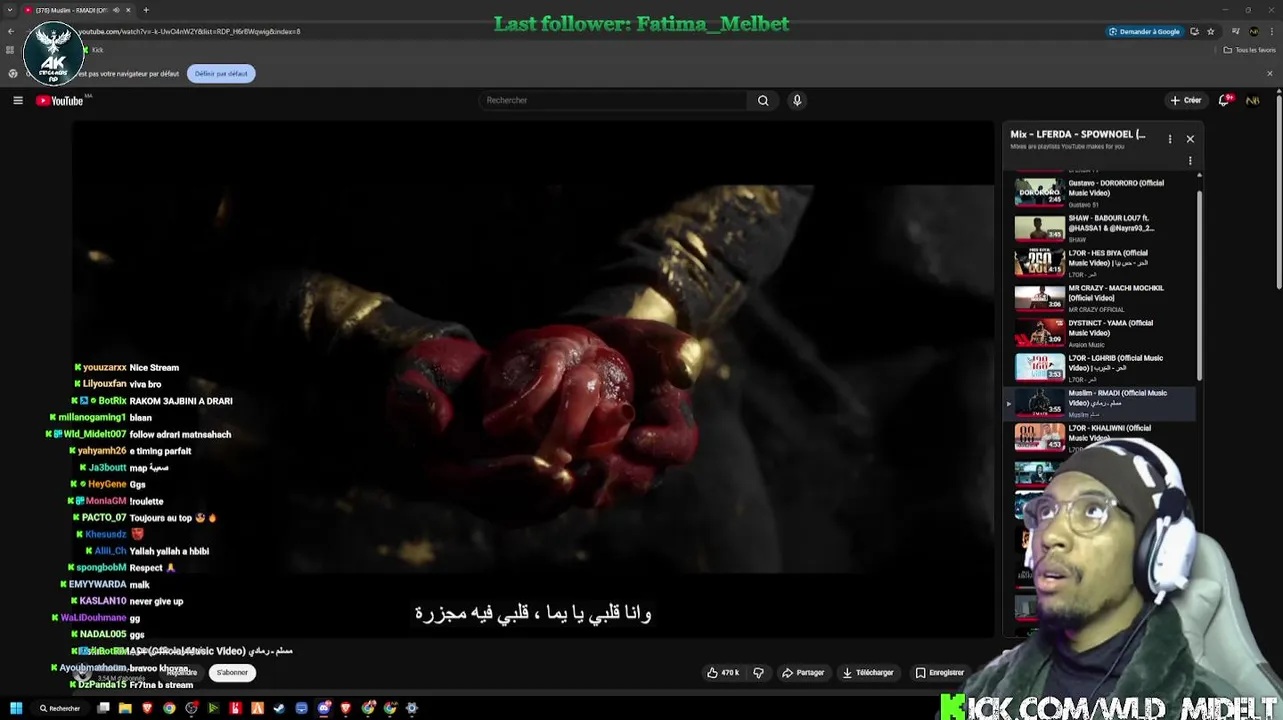1283x720 pixels.
Task: Click the video player area
Action: 534,378
